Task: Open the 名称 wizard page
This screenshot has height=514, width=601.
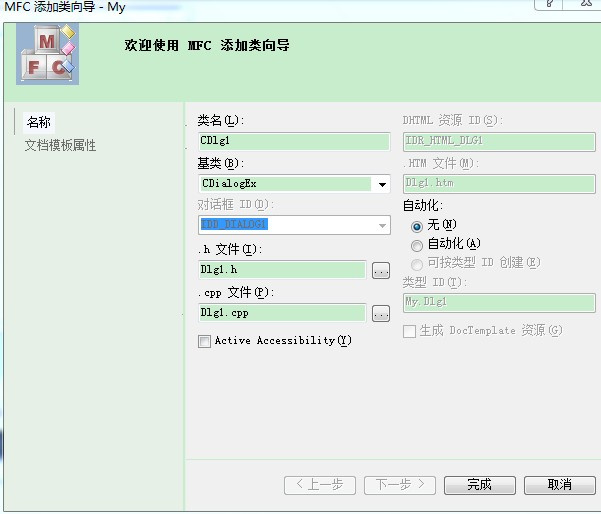Action: pyautogui.click(x=39, y=122)
